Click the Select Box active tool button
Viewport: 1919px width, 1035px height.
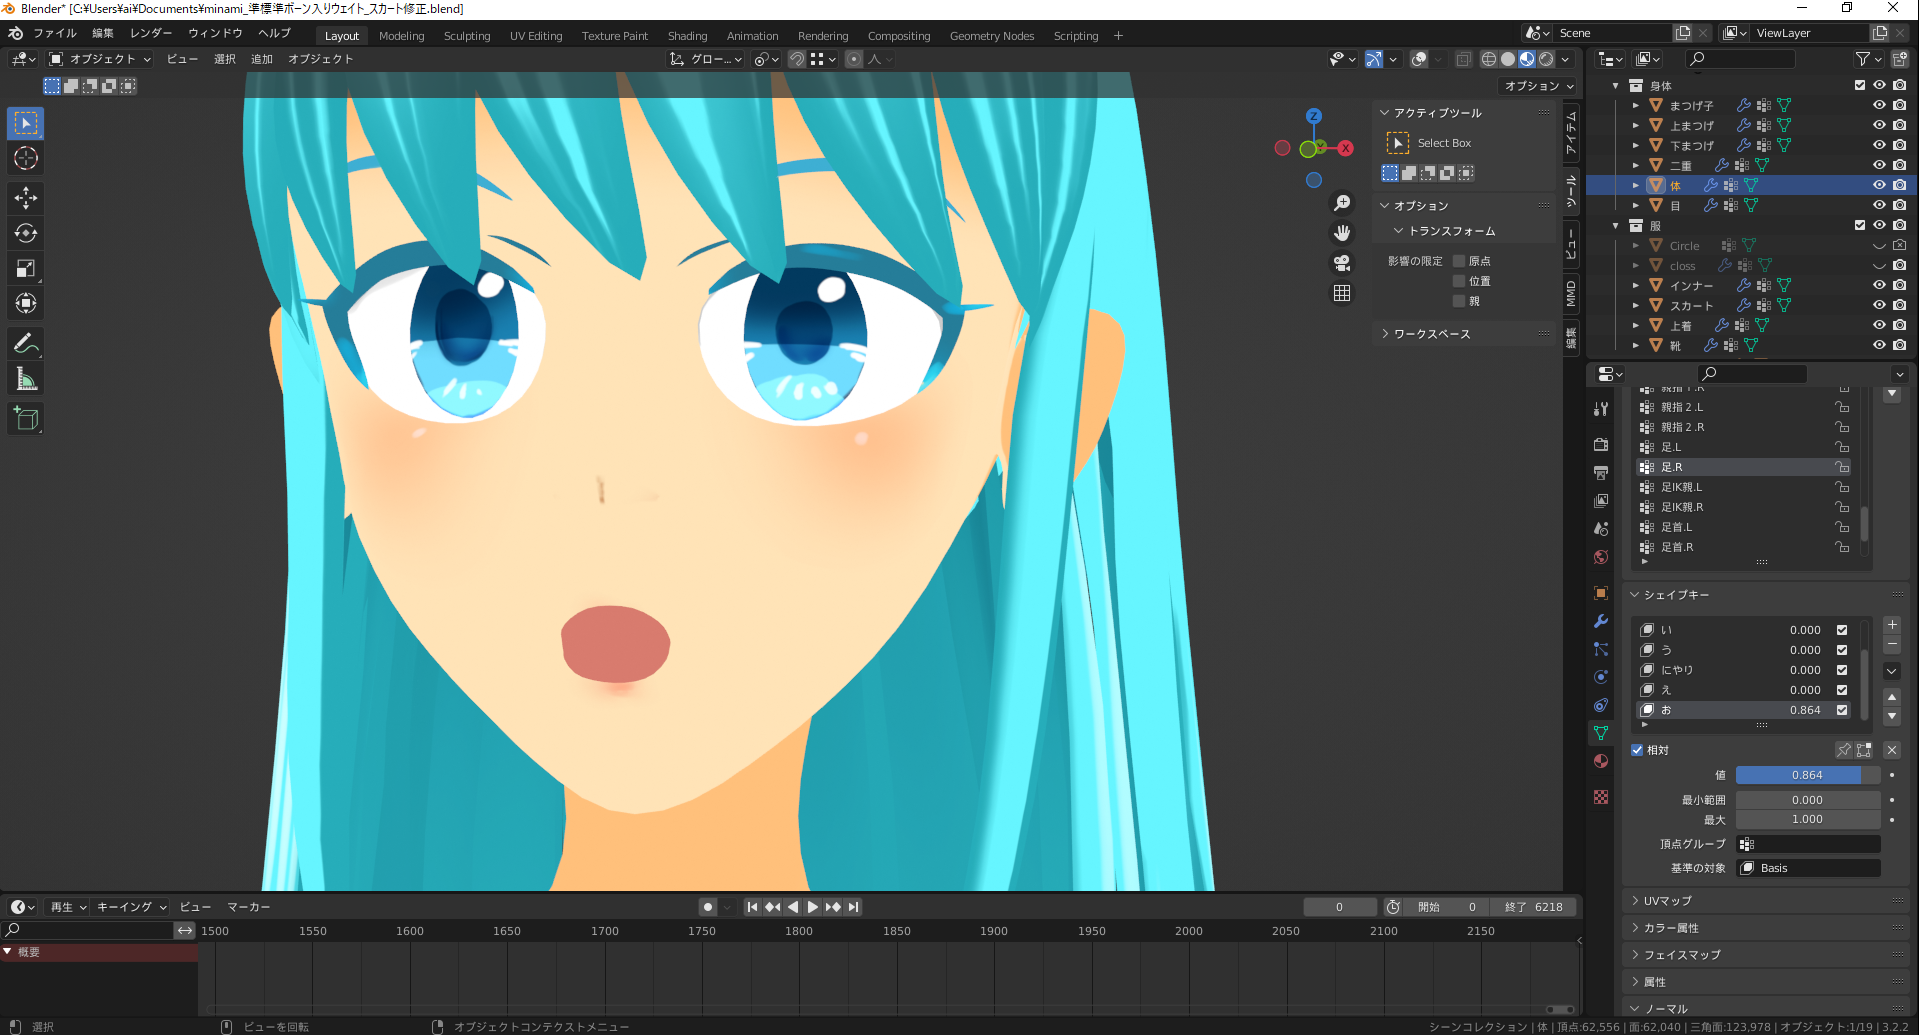click(1398, 143)
